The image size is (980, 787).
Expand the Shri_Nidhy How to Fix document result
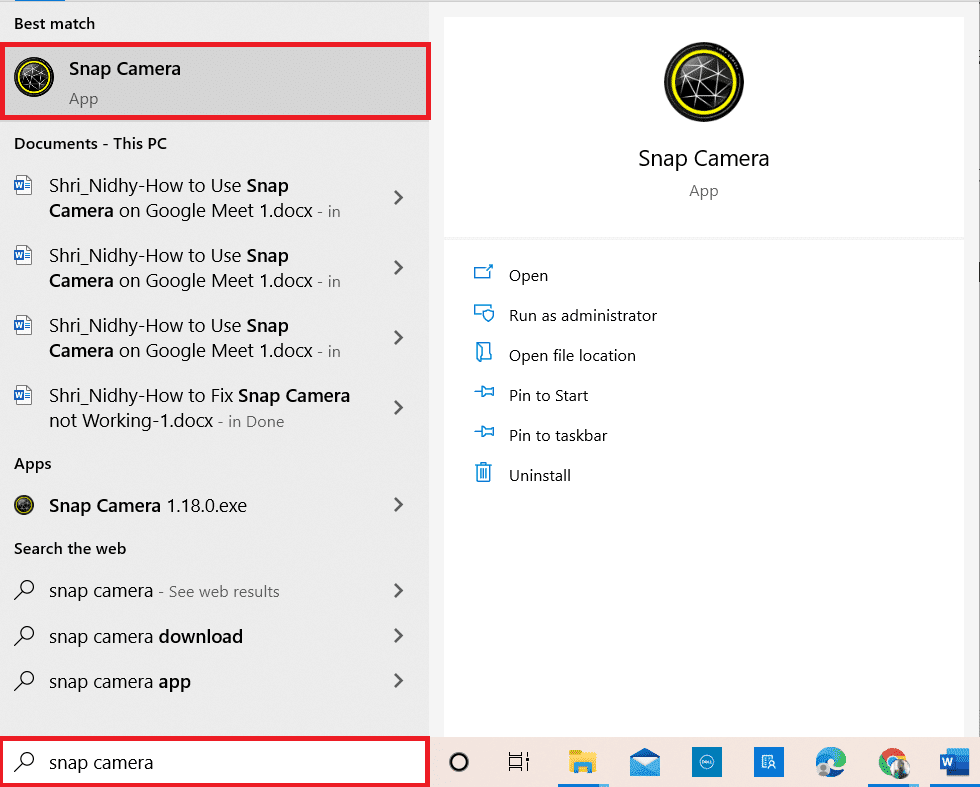click(x=398, y=408)
